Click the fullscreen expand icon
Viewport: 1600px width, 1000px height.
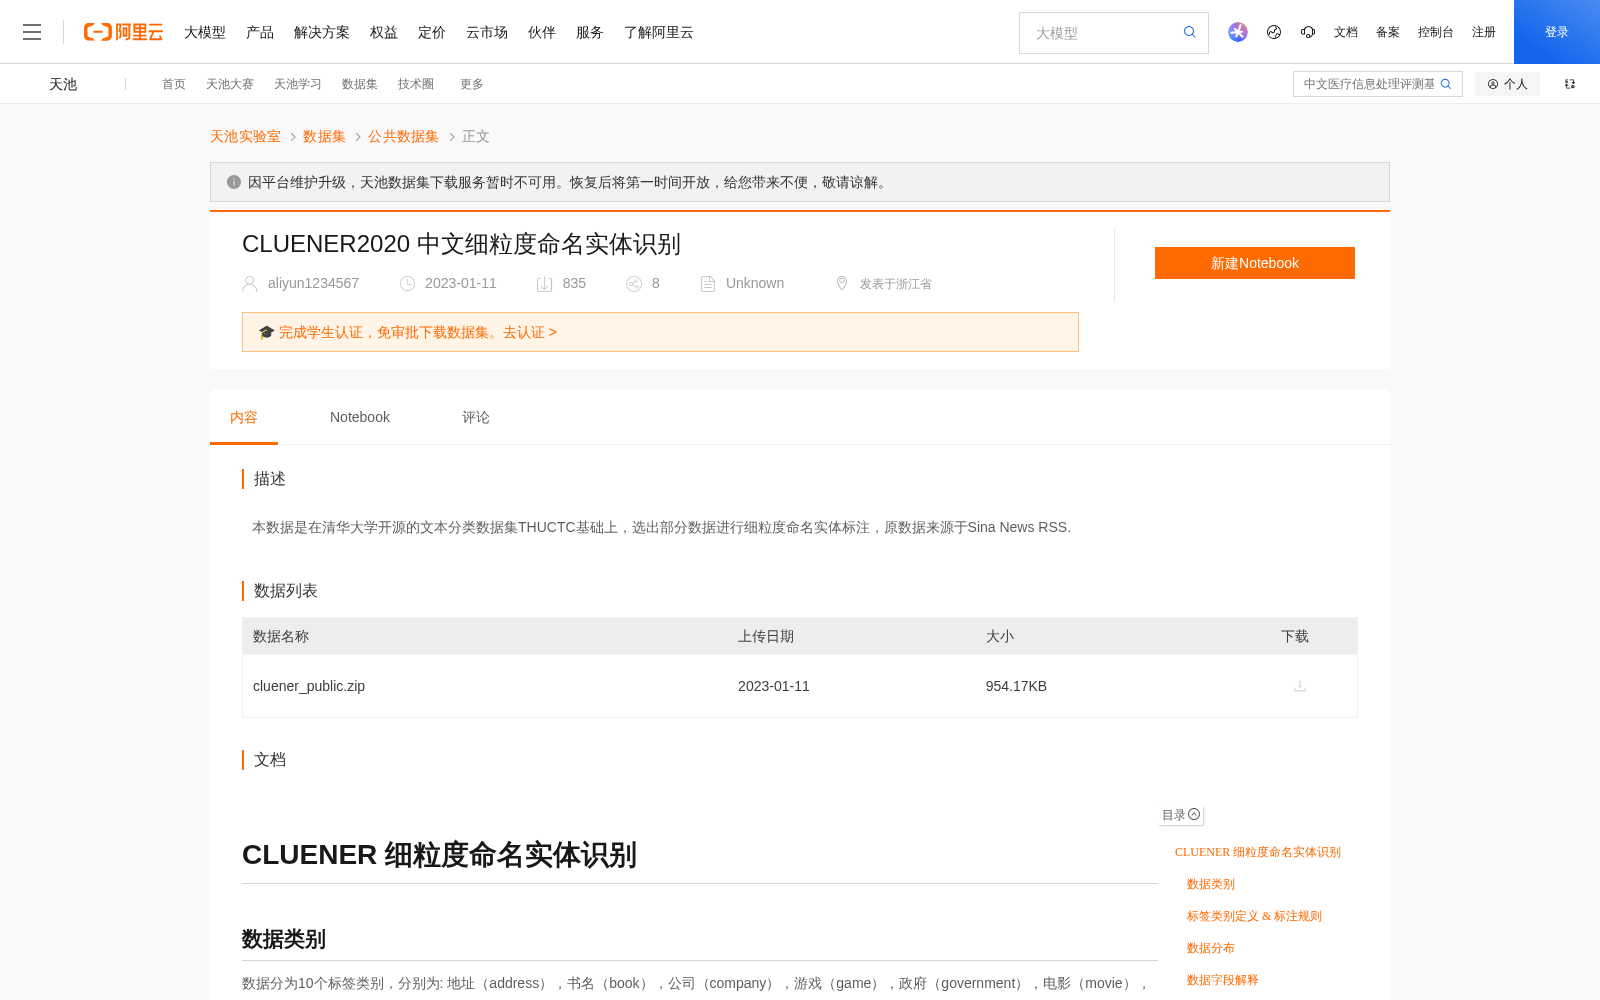(x=1570, y=84)
